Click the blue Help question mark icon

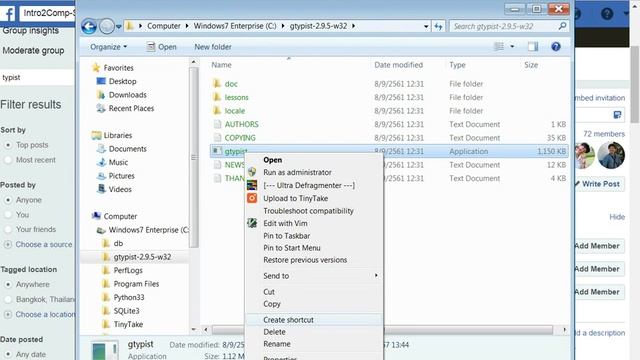pos(556,47)
